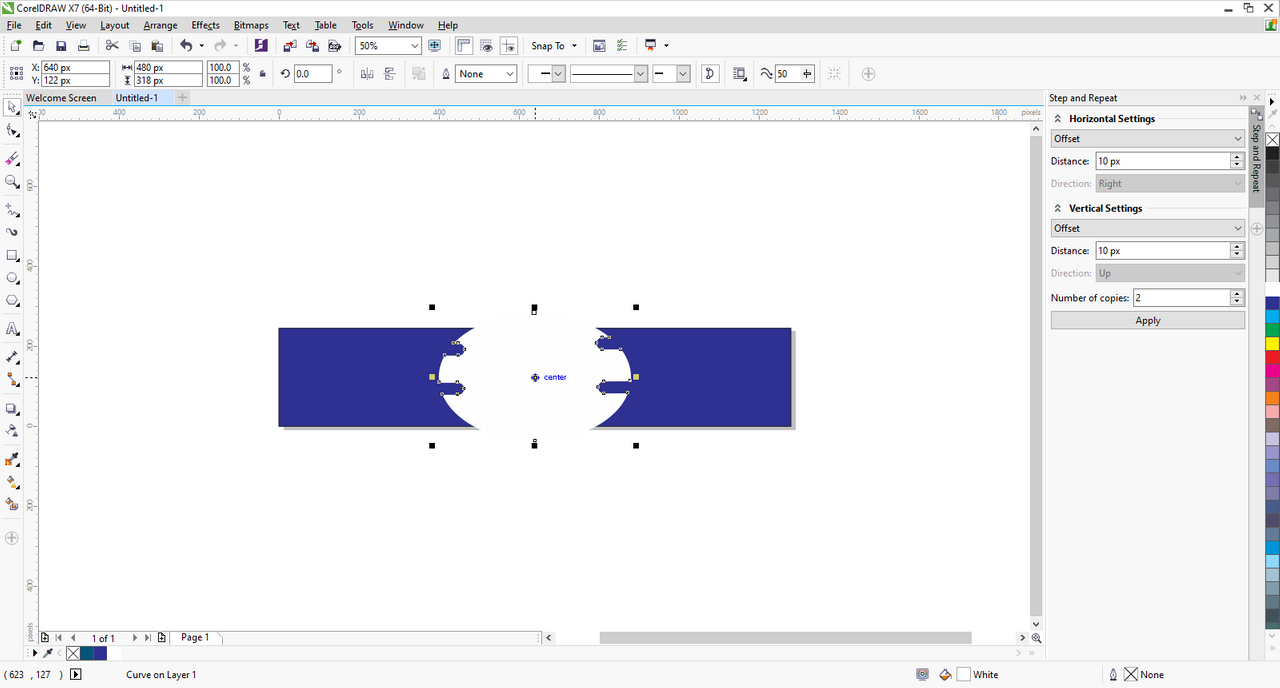Click the Import icon
Image resolution: width=1280 pixels, height=688 pixels.
(289, 46)
